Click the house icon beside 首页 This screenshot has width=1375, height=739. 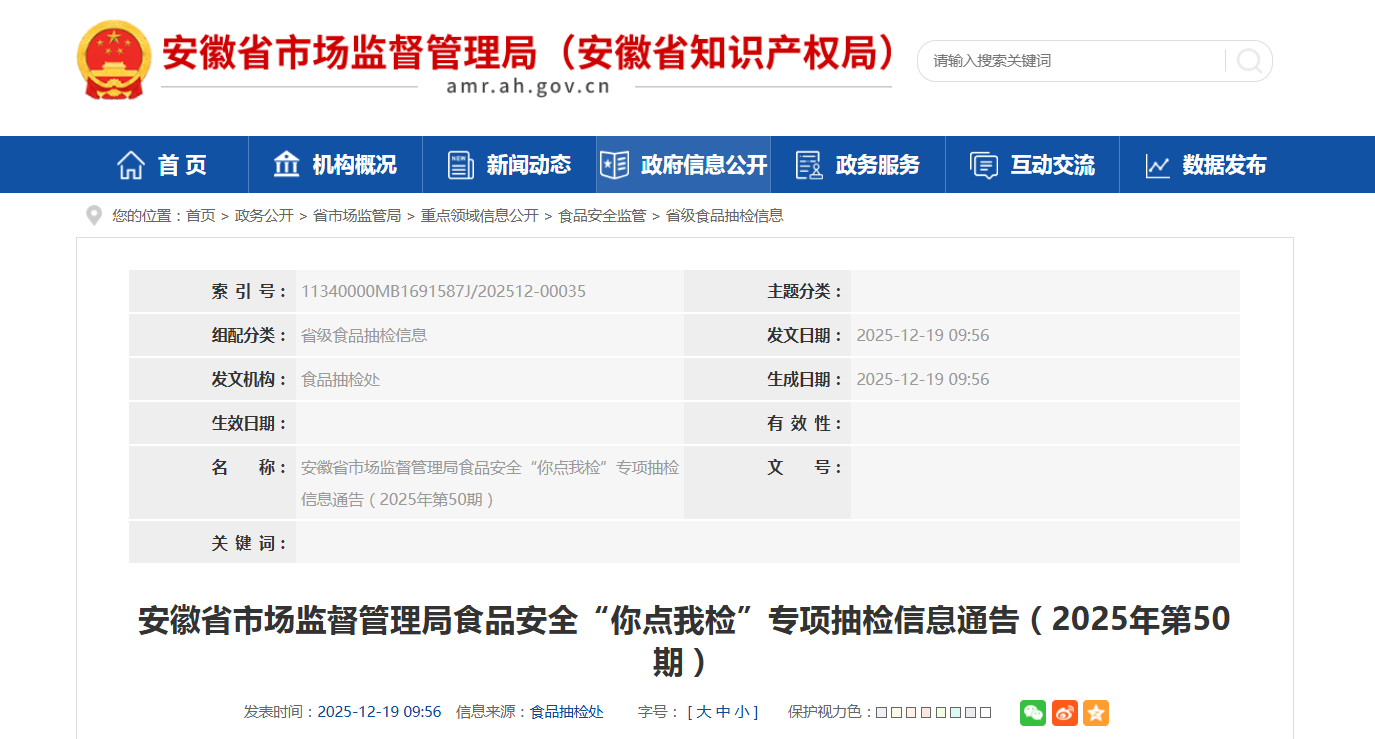pos(131,165)
